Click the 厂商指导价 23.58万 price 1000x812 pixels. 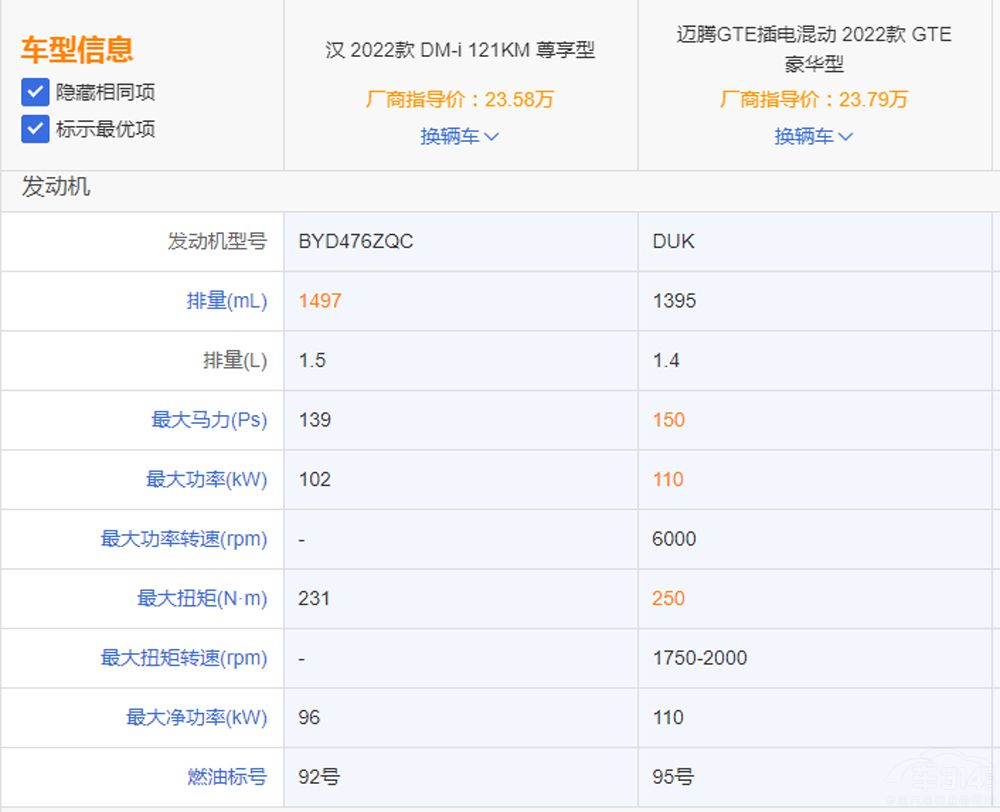point(460,99)
